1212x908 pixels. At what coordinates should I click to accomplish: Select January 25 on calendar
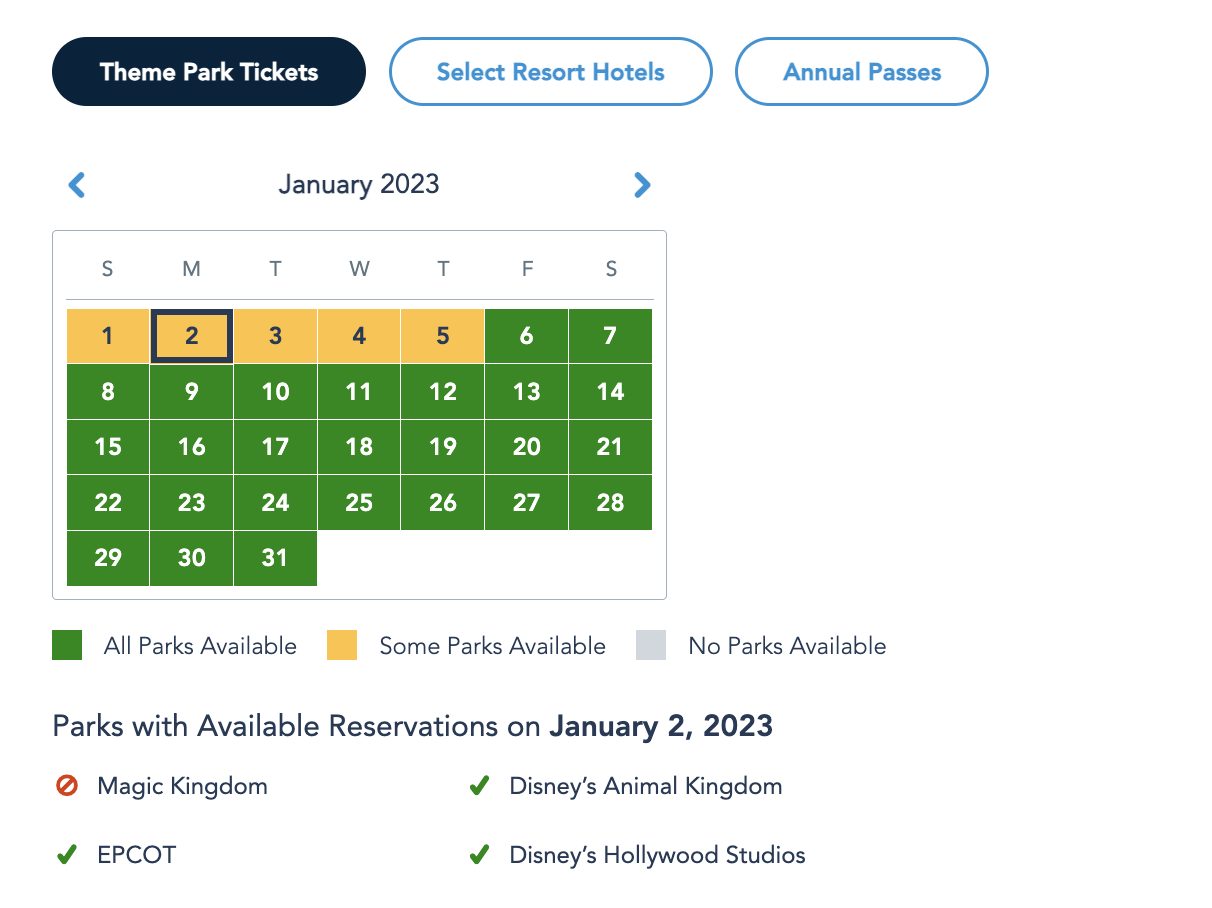359,503
